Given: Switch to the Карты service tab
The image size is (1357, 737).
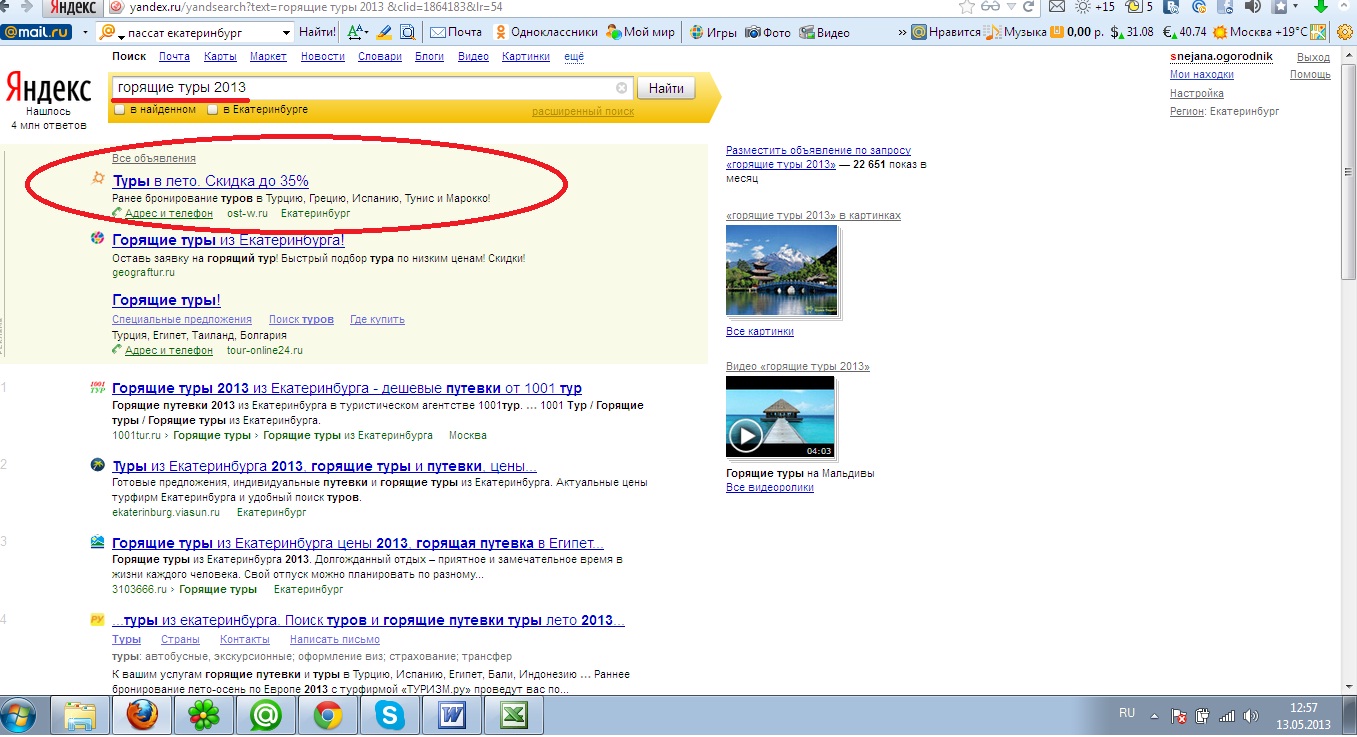Looking at the screenshot, I should [x=220, y=57].
